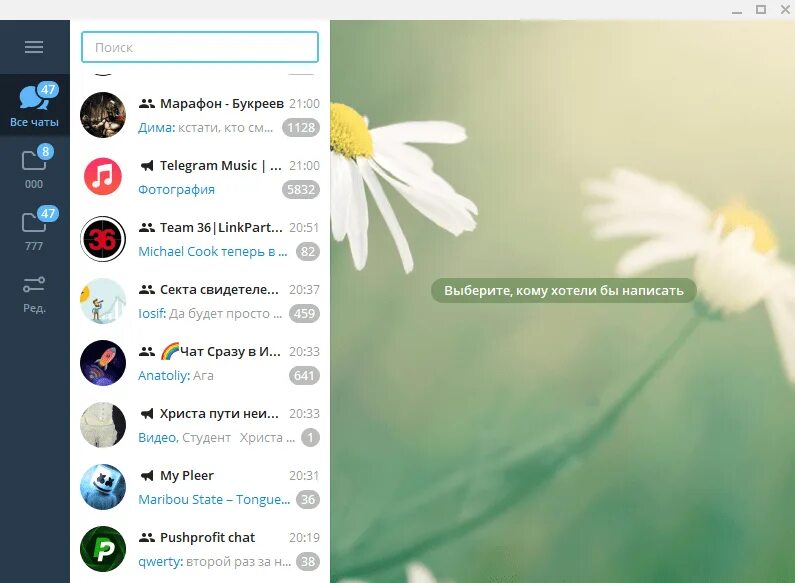Click the 'Фотография' message preview
The width and height of the screenshot is (795, 583).
(x=176, y=190)
